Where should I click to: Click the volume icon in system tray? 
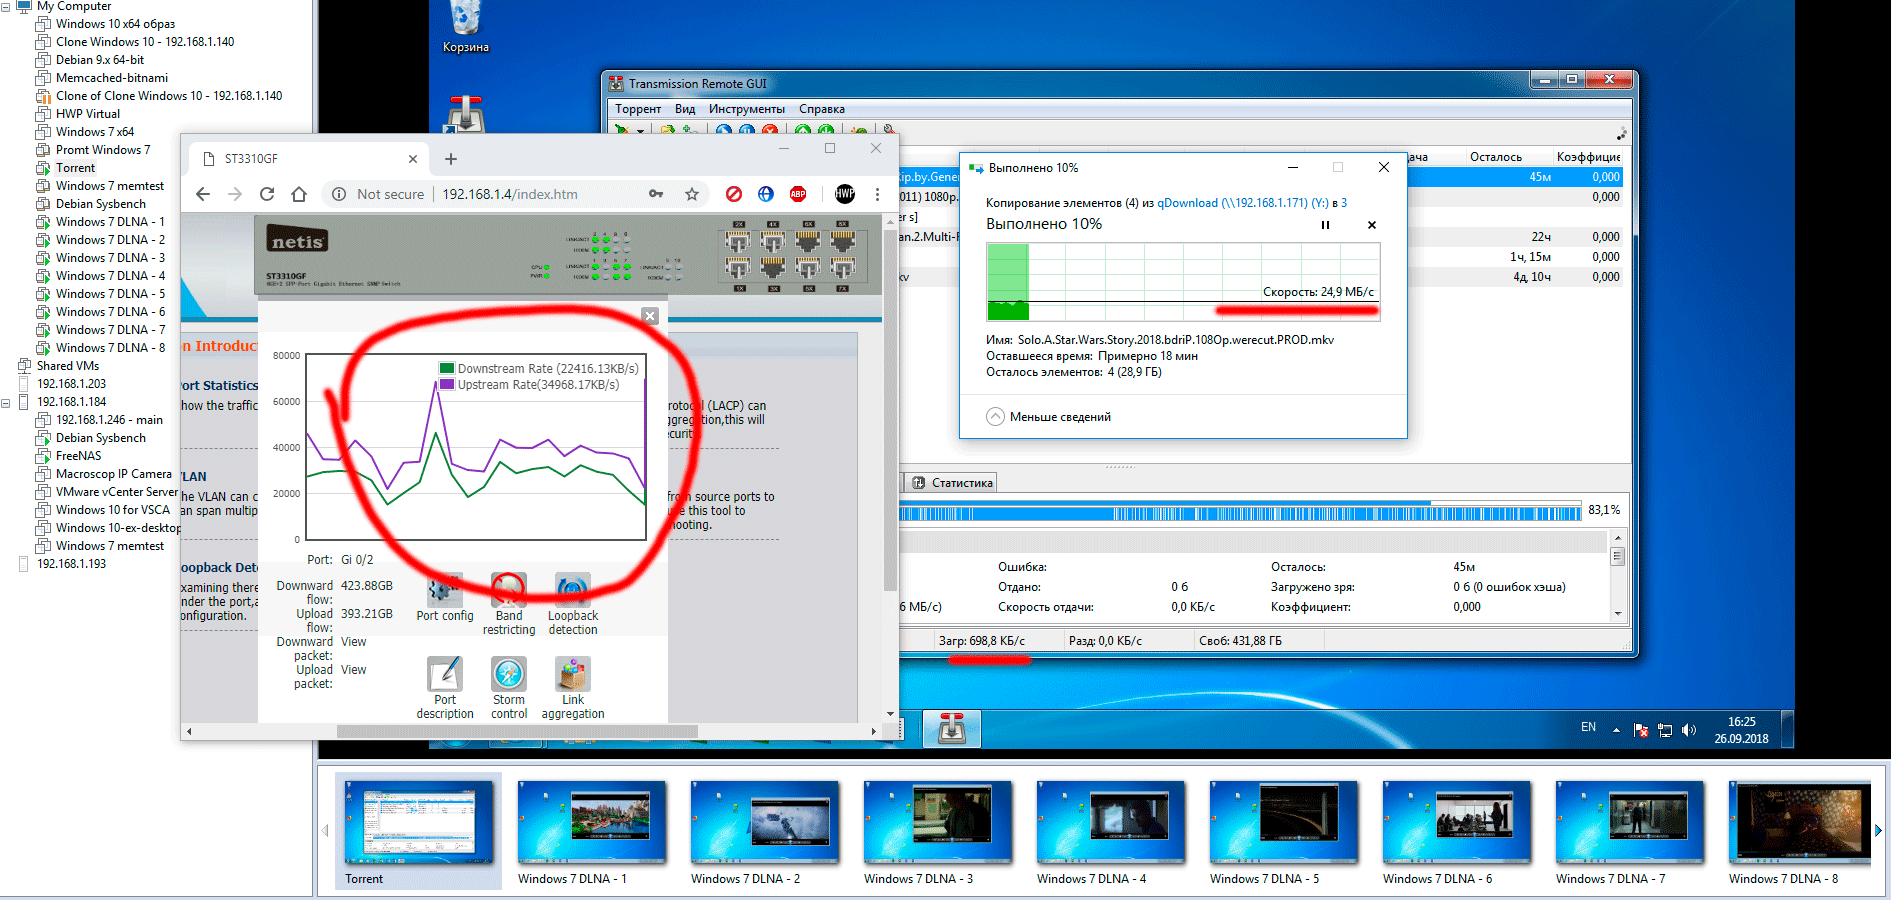click(1689, 730)
